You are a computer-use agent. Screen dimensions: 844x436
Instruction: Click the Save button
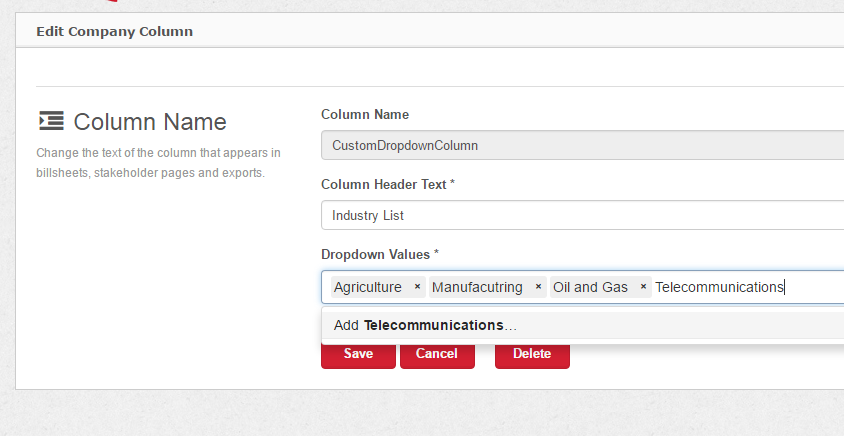pyautogui.click(x=358, y=353)
